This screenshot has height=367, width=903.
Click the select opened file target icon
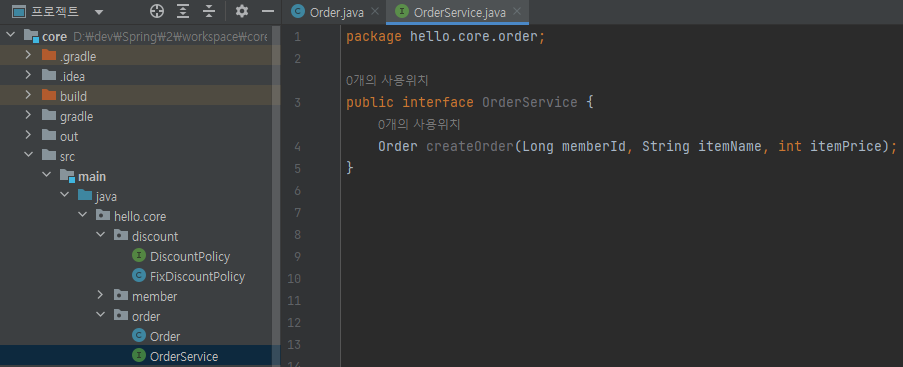[157, 11]
